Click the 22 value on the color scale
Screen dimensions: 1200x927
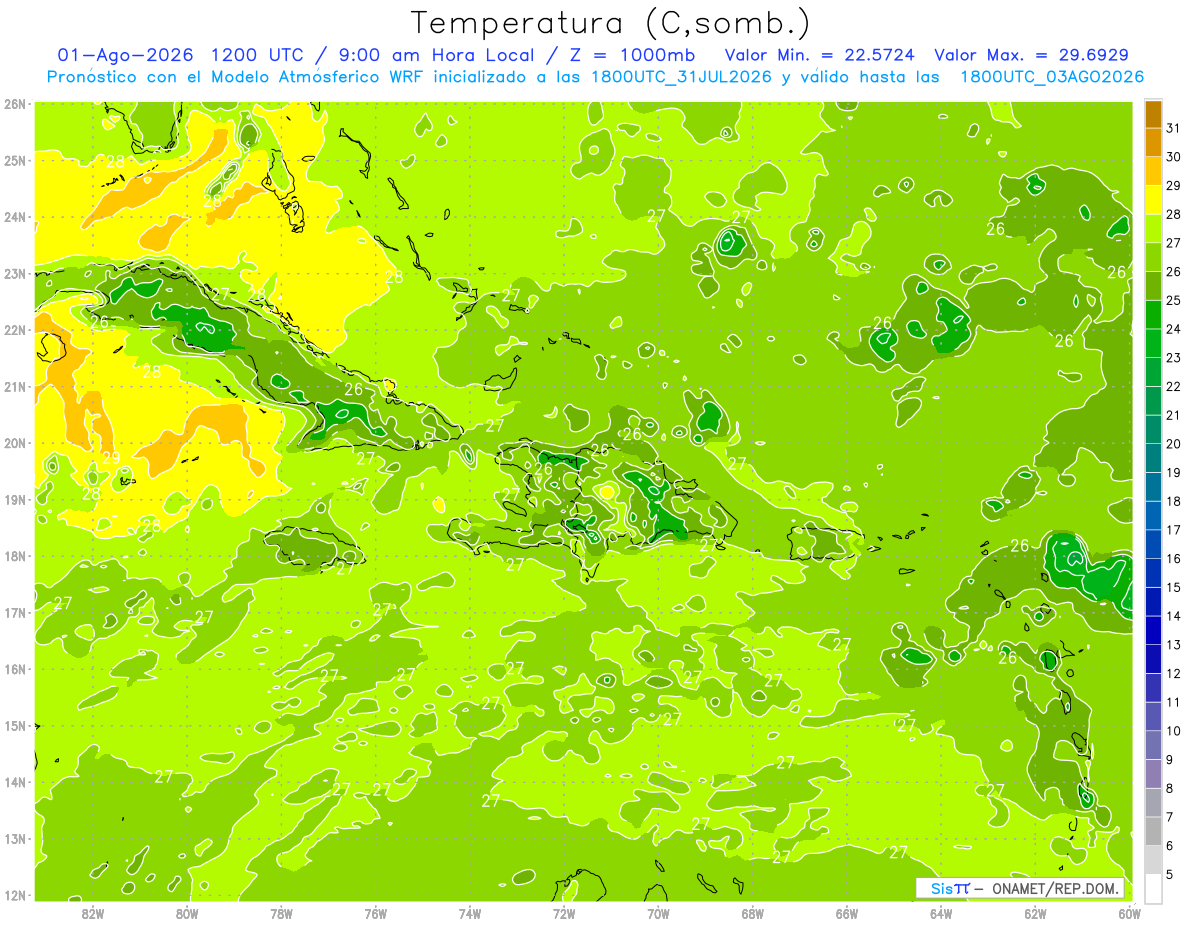point(1174,386)
